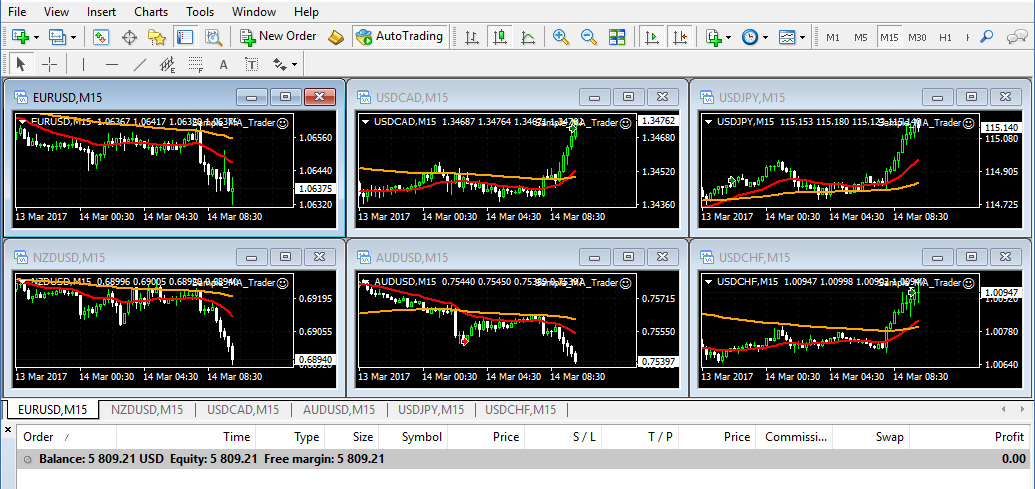This screenshot has height=489, width=1035.
Task: Open MetaEditor with the yellow book icon
Action: (336, 37)
